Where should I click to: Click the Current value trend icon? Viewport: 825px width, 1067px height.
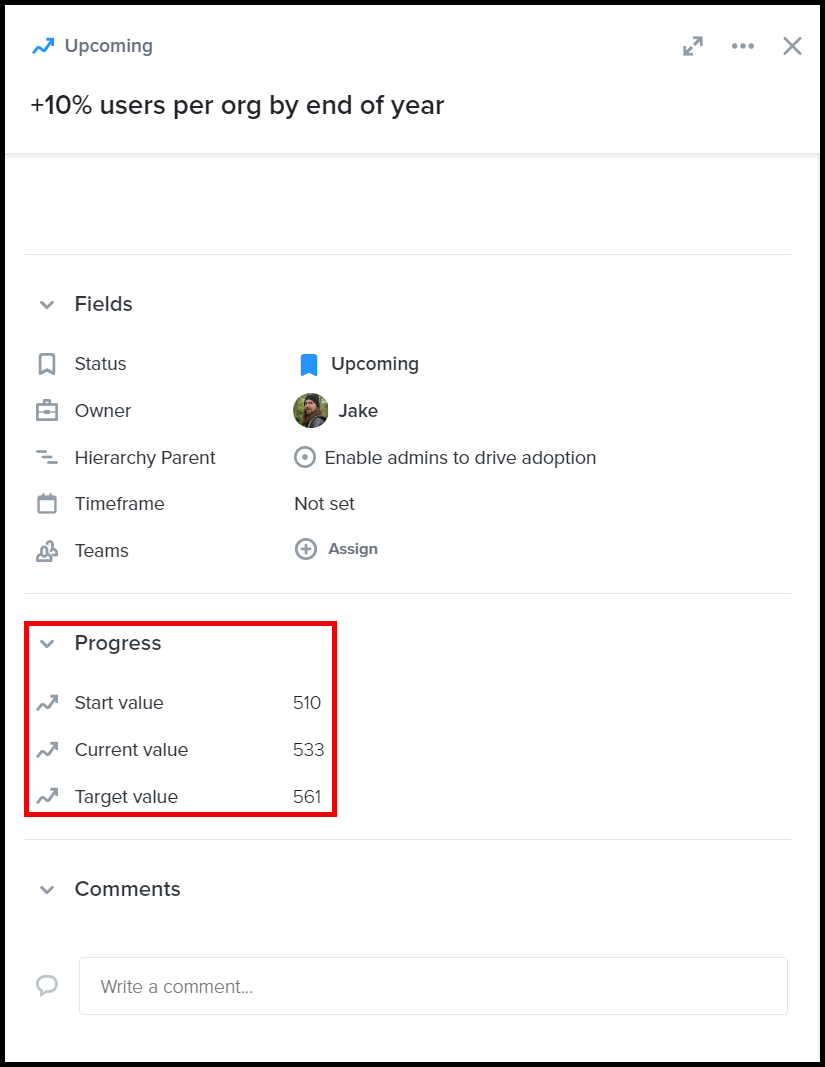click(47, 750)
